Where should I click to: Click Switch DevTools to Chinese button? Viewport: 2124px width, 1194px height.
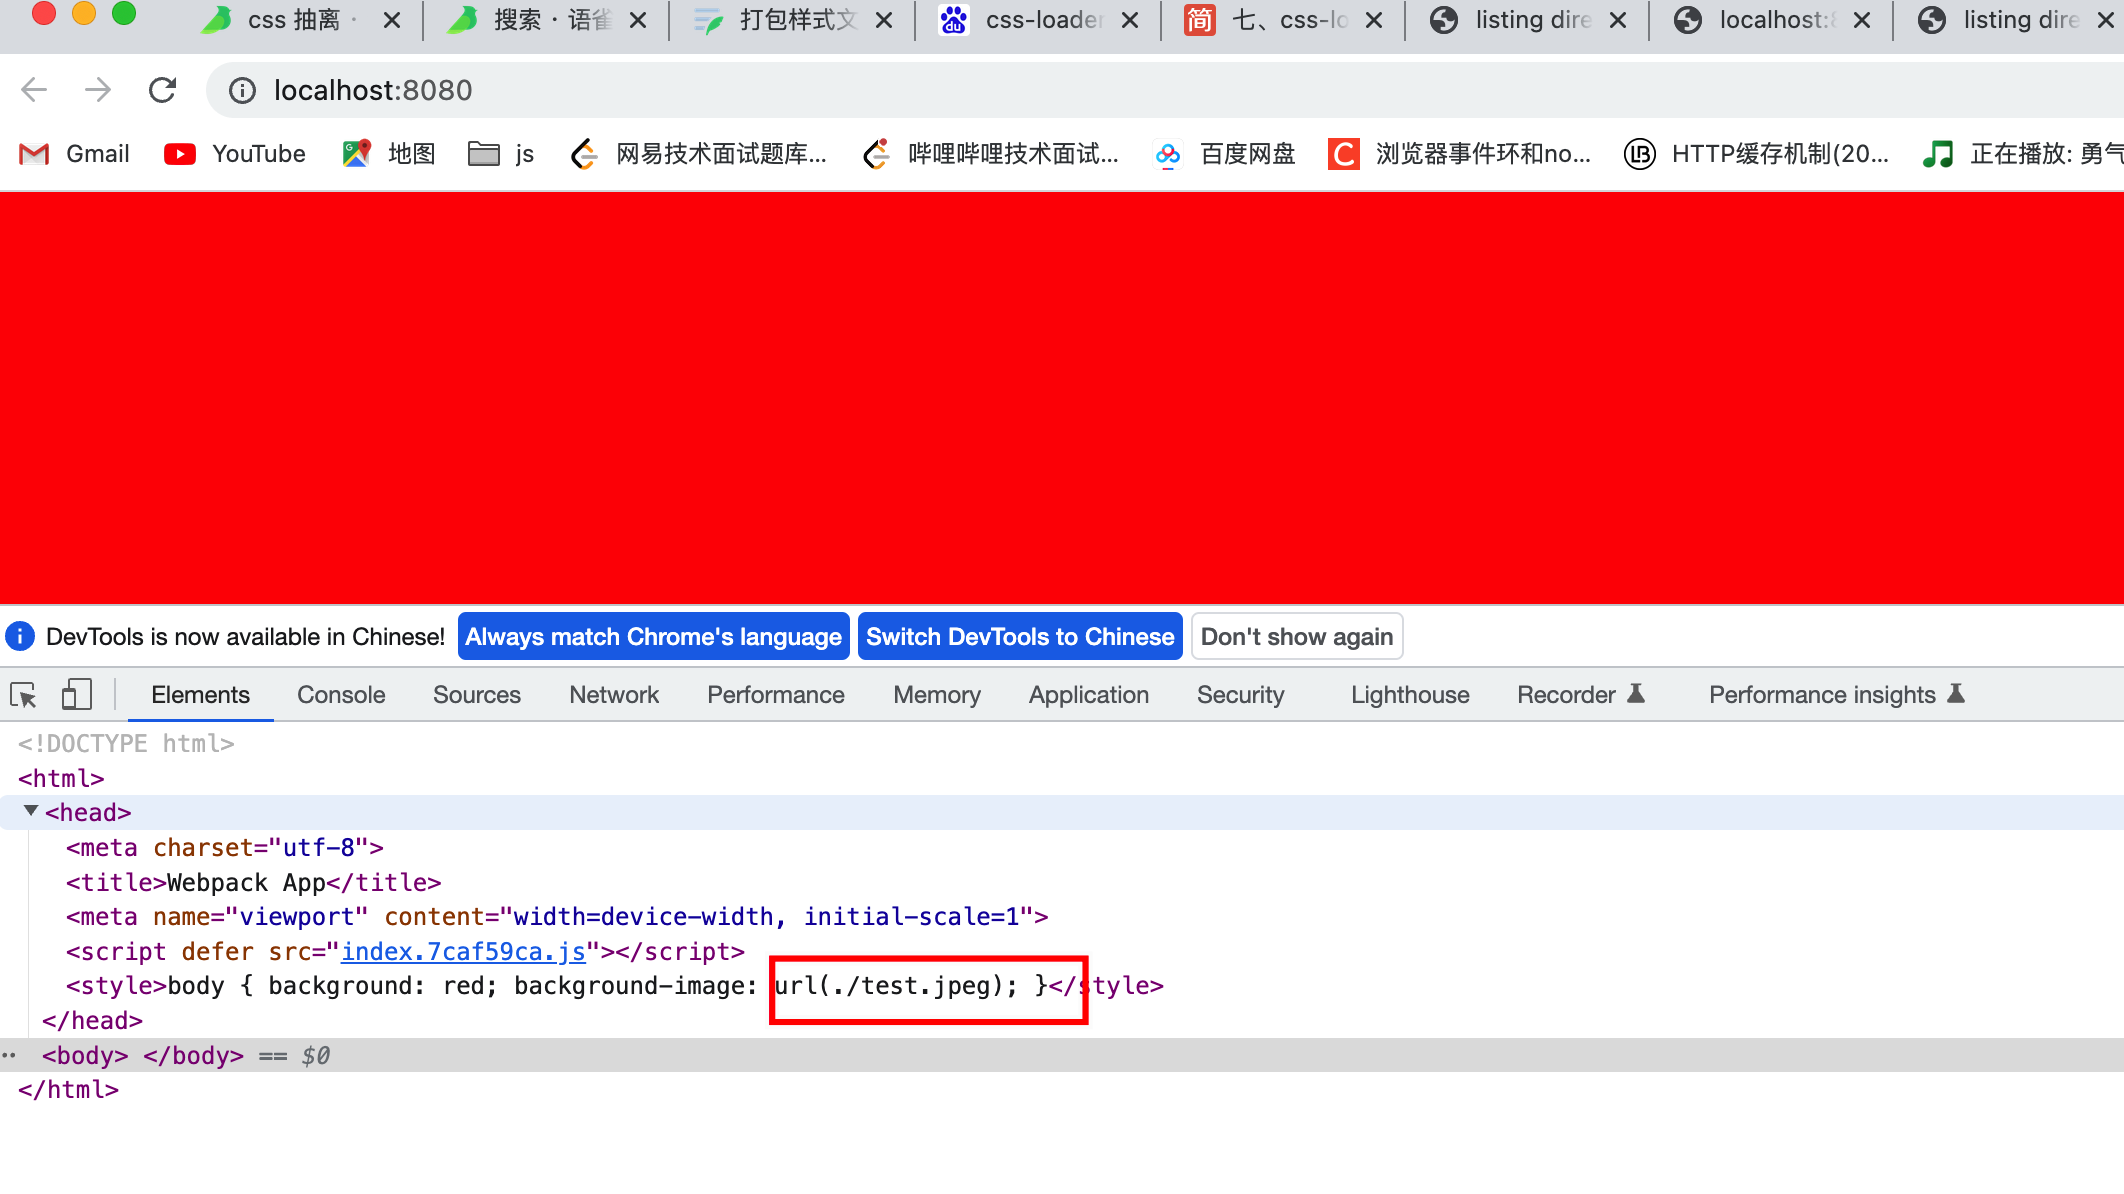[1020, 637]
